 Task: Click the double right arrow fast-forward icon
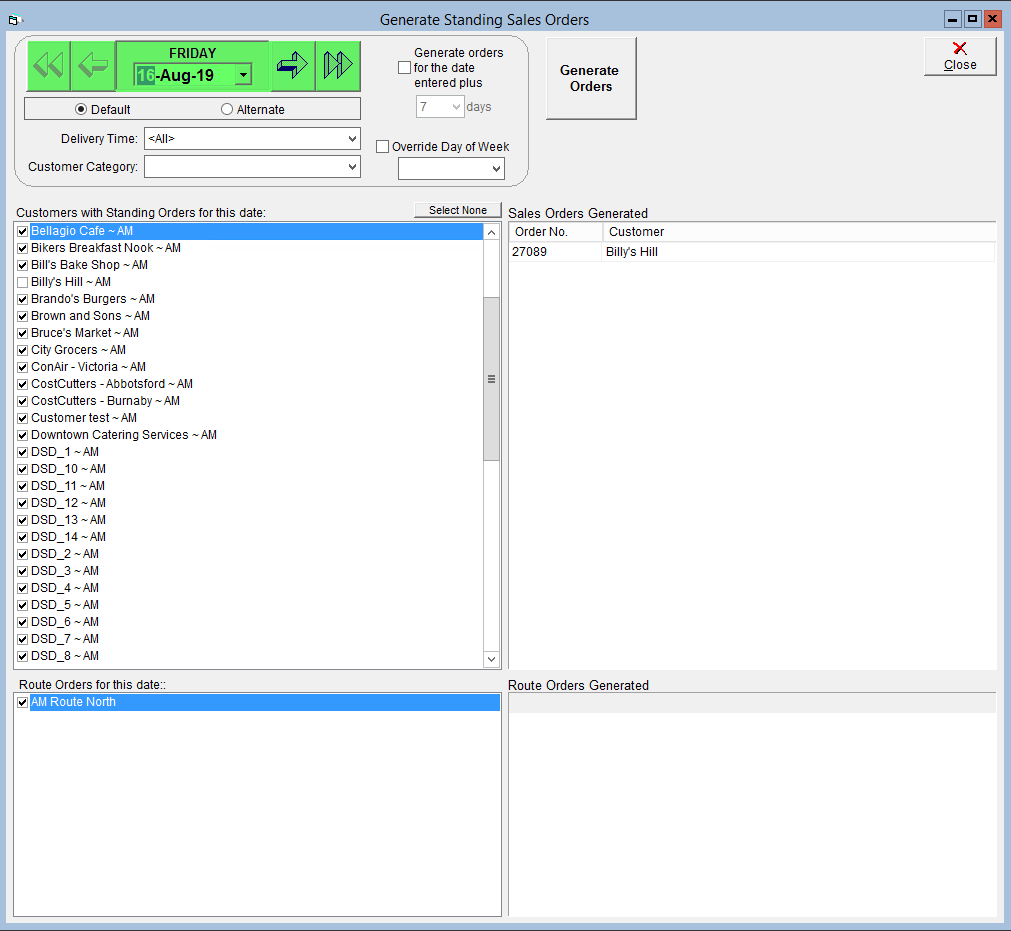pyautogui.click(x=338, y=65)
